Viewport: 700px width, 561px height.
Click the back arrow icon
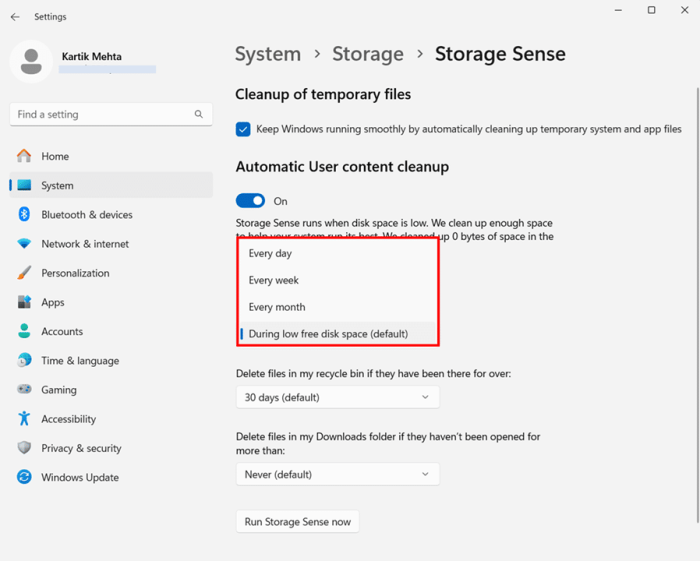[15, 17]
